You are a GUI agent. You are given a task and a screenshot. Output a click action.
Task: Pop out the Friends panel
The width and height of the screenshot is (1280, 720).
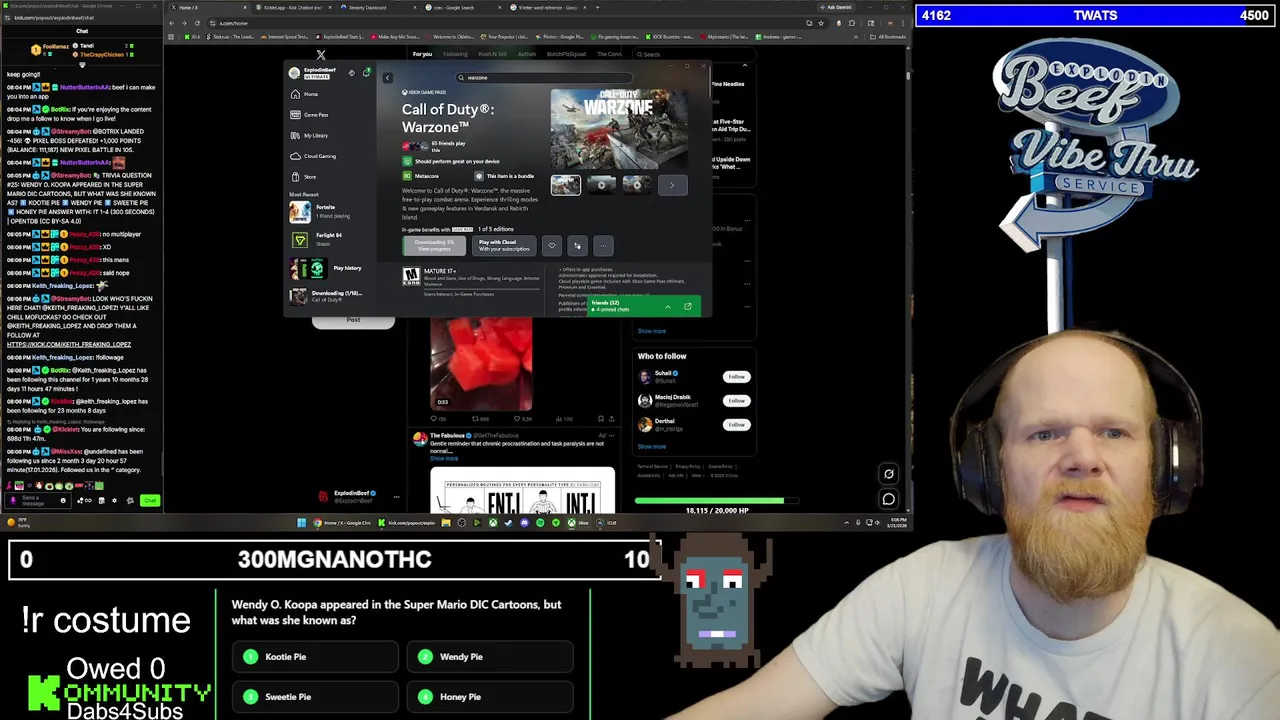pyautogui.click(x=688, y=306)
